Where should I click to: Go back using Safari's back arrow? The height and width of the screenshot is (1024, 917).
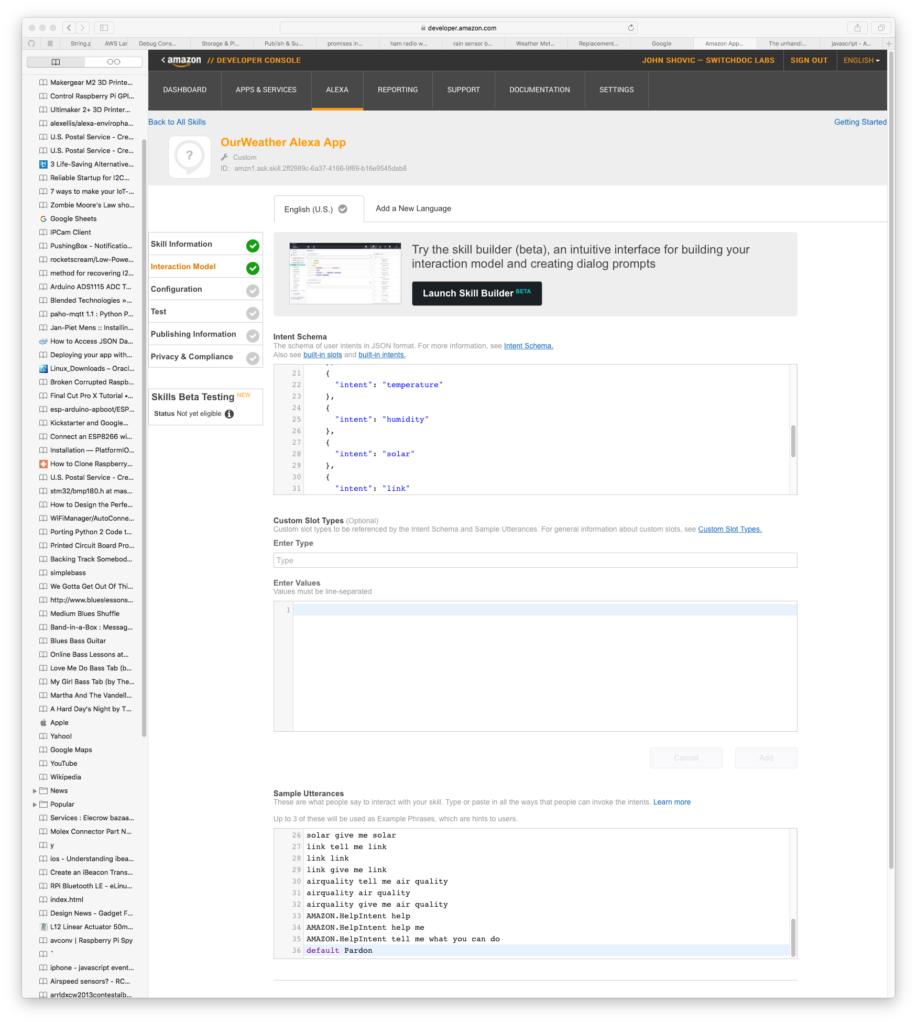pyautogui.click(x=69, y=28)
